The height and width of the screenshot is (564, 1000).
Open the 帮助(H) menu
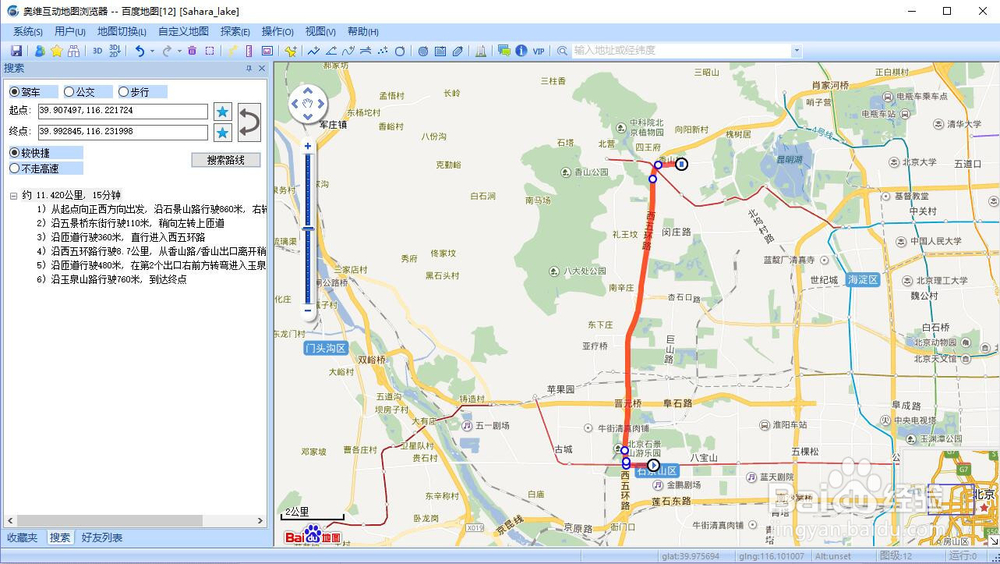pyautogui.click(x=363, y=31)
